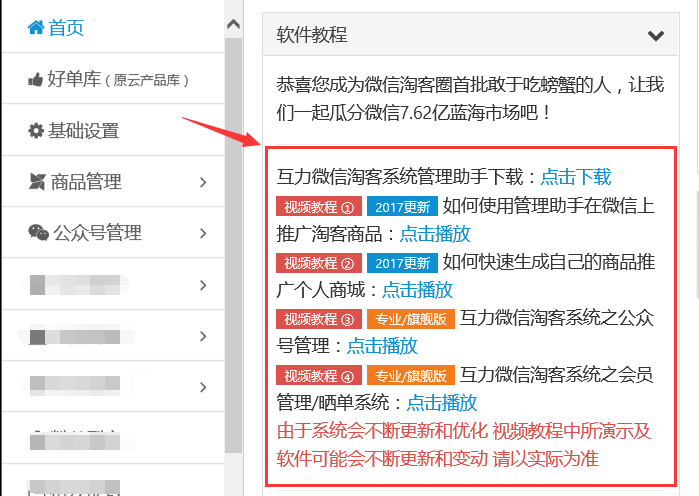Click 点击播放 link for video tutorial ②
Screen dimensions: 699x496
click(417, 290)
